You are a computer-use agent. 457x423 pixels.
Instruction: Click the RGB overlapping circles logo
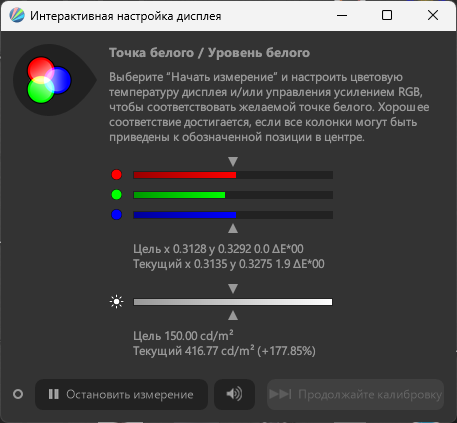(x=49, y=80)
